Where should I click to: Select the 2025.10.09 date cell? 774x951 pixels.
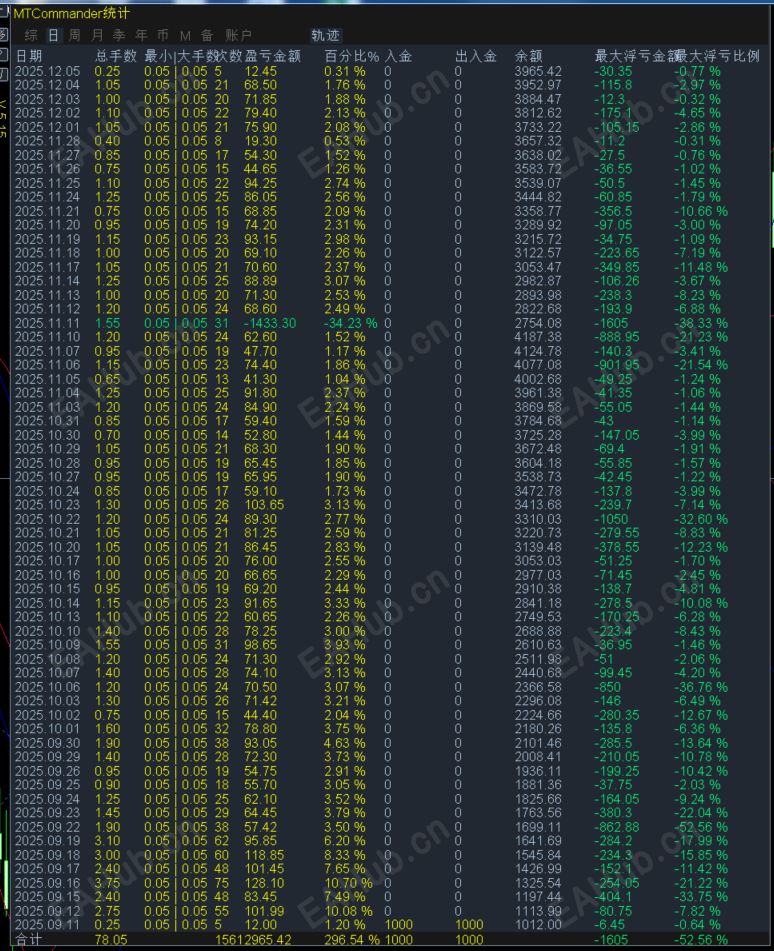tap(47, 645)
